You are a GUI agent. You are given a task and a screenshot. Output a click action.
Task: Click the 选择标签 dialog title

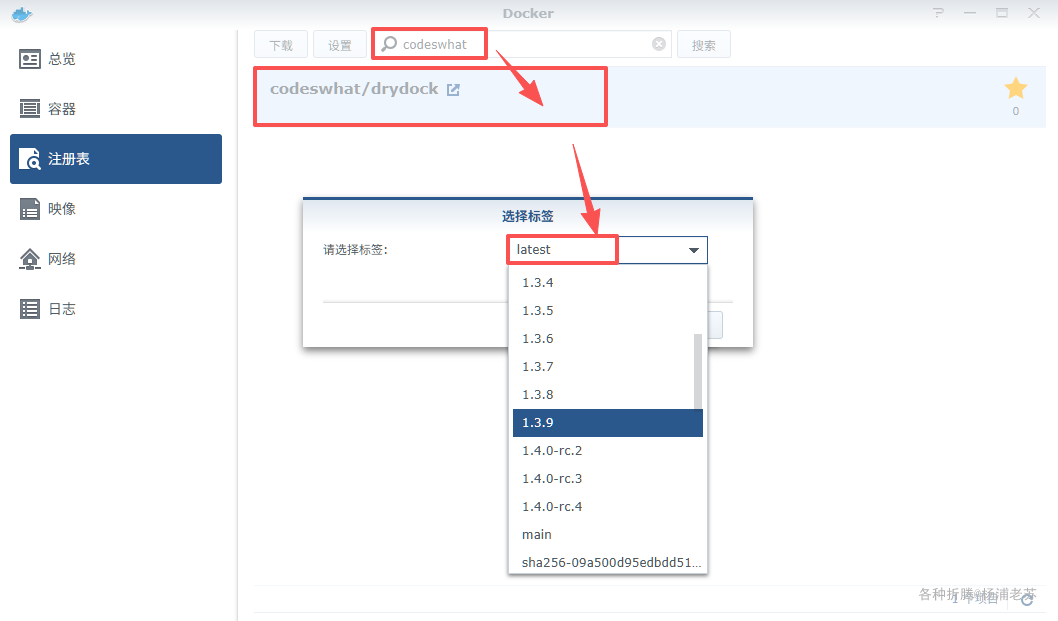coord(528,216)
